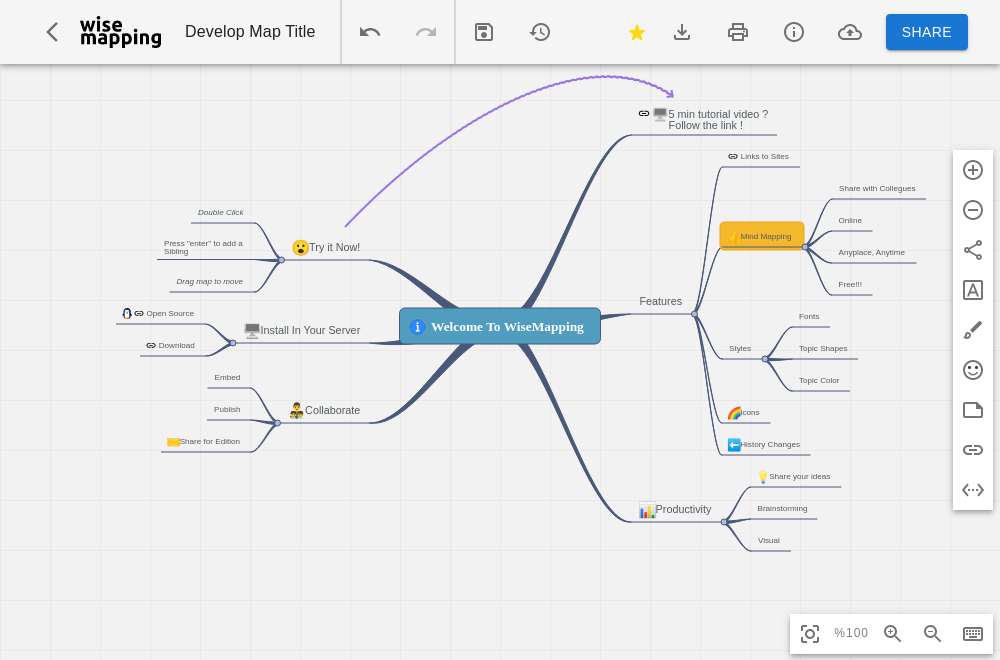Select the 'Features' topic
Viewport: 1000px width, 660px height.
pos(661,302)
